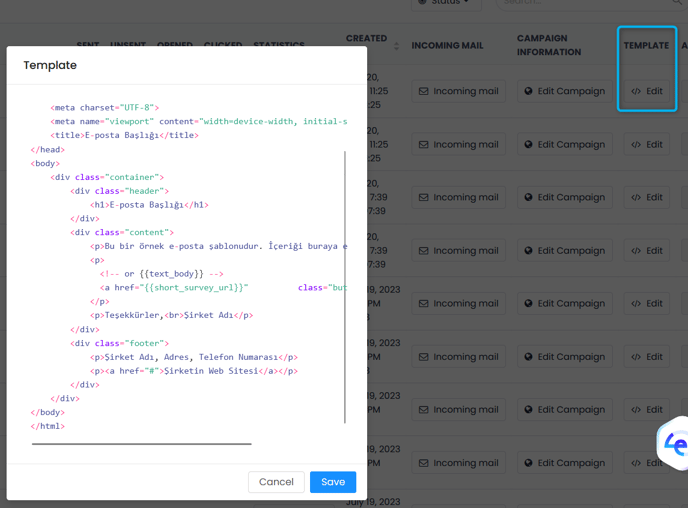The width and height of the screenshot is (688, 508).
Task: Cancel the Template dialog
Action: point(276,482)
